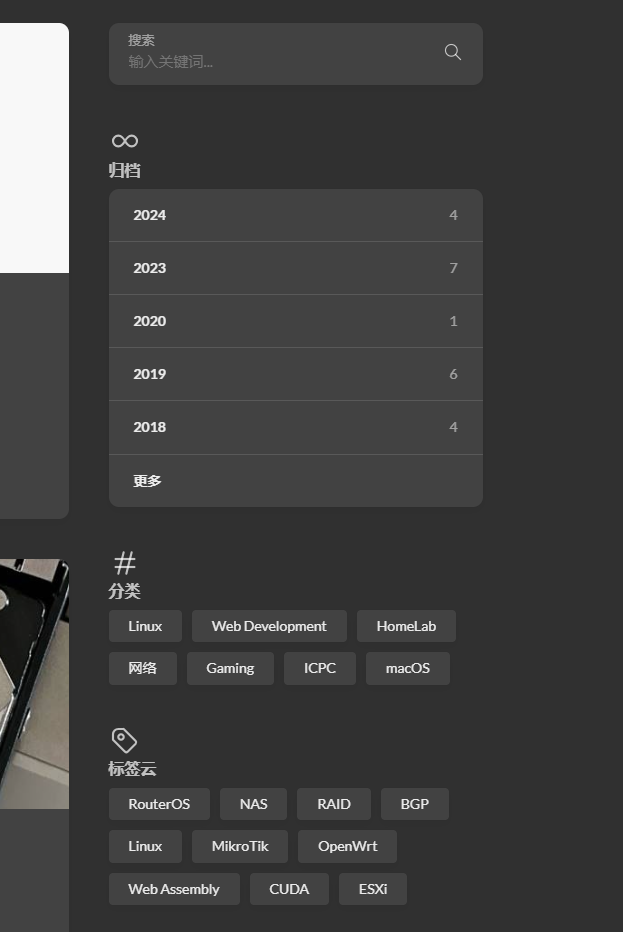
Task: Click the 4 count beside 2024
Action: 454,215
